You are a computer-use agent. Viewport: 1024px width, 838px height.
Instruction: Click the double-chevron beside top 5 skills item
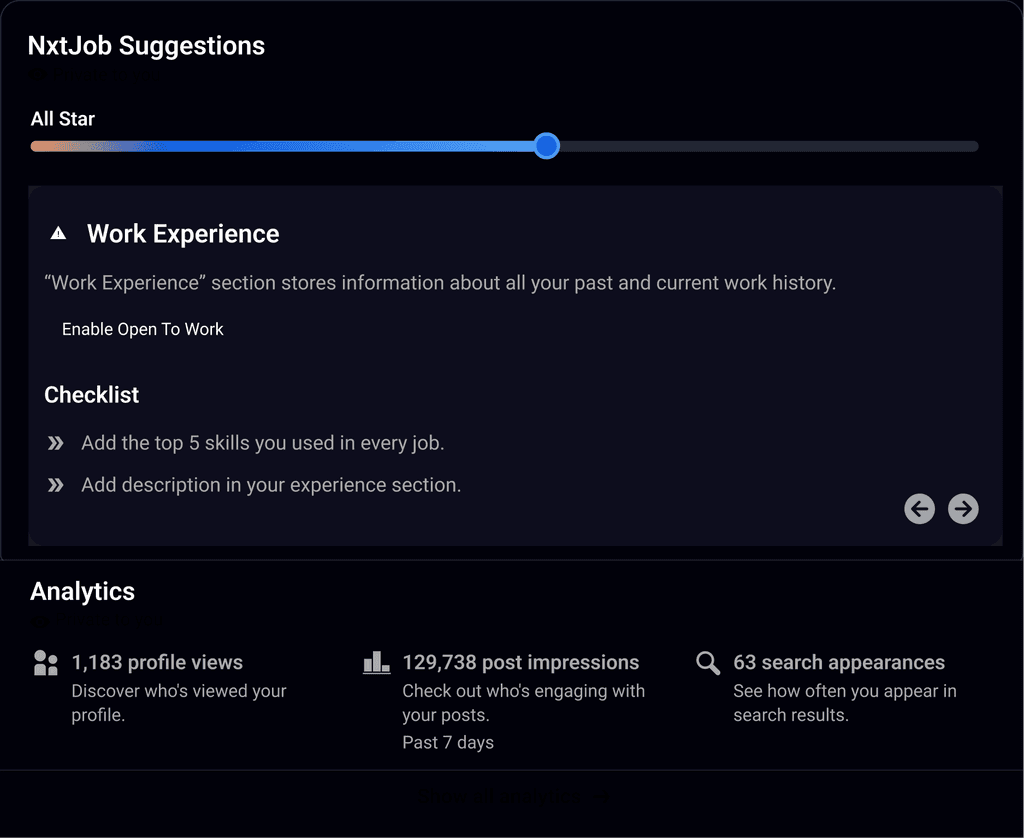click(55, 442)
